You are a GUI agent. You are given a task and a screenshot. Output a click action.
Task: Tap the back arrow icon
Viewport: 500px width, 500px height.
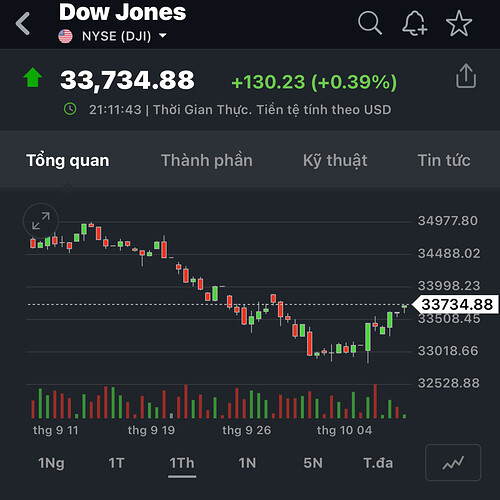(x=23, y=24)
